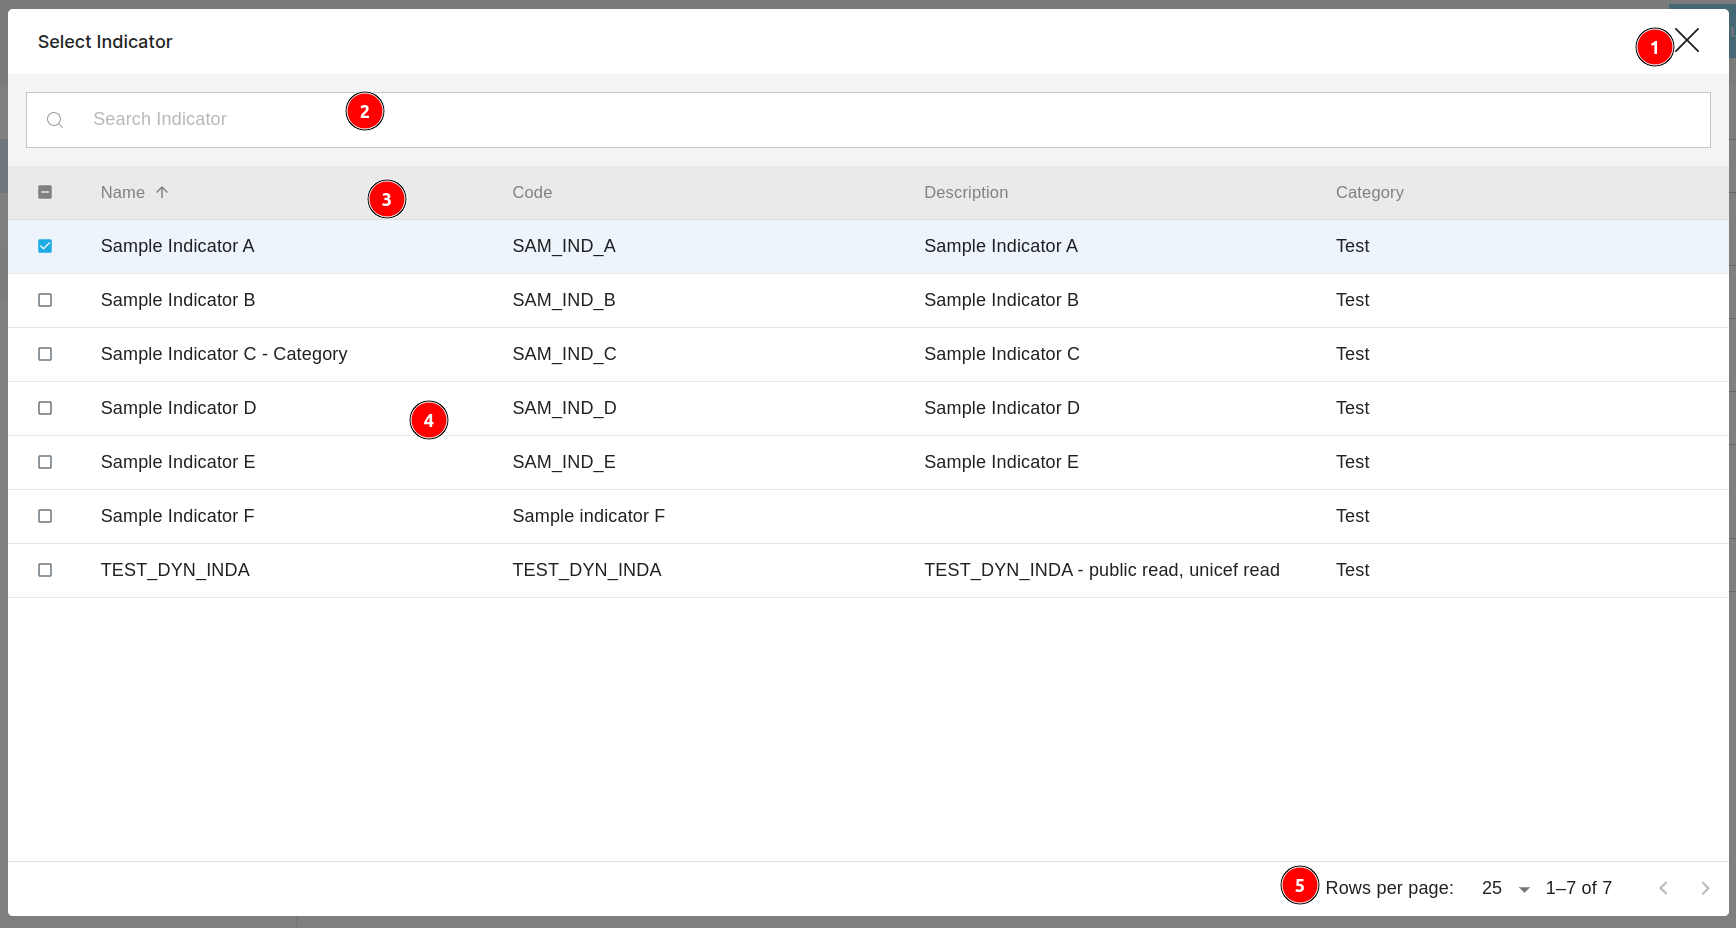Click code SAM_IND_C
Screen dimensions: 1736x928
point(564,354)
